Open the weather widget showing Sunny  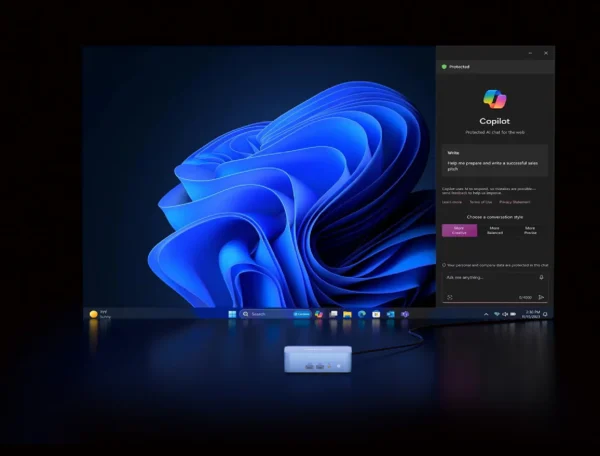[x=100, y=314]
